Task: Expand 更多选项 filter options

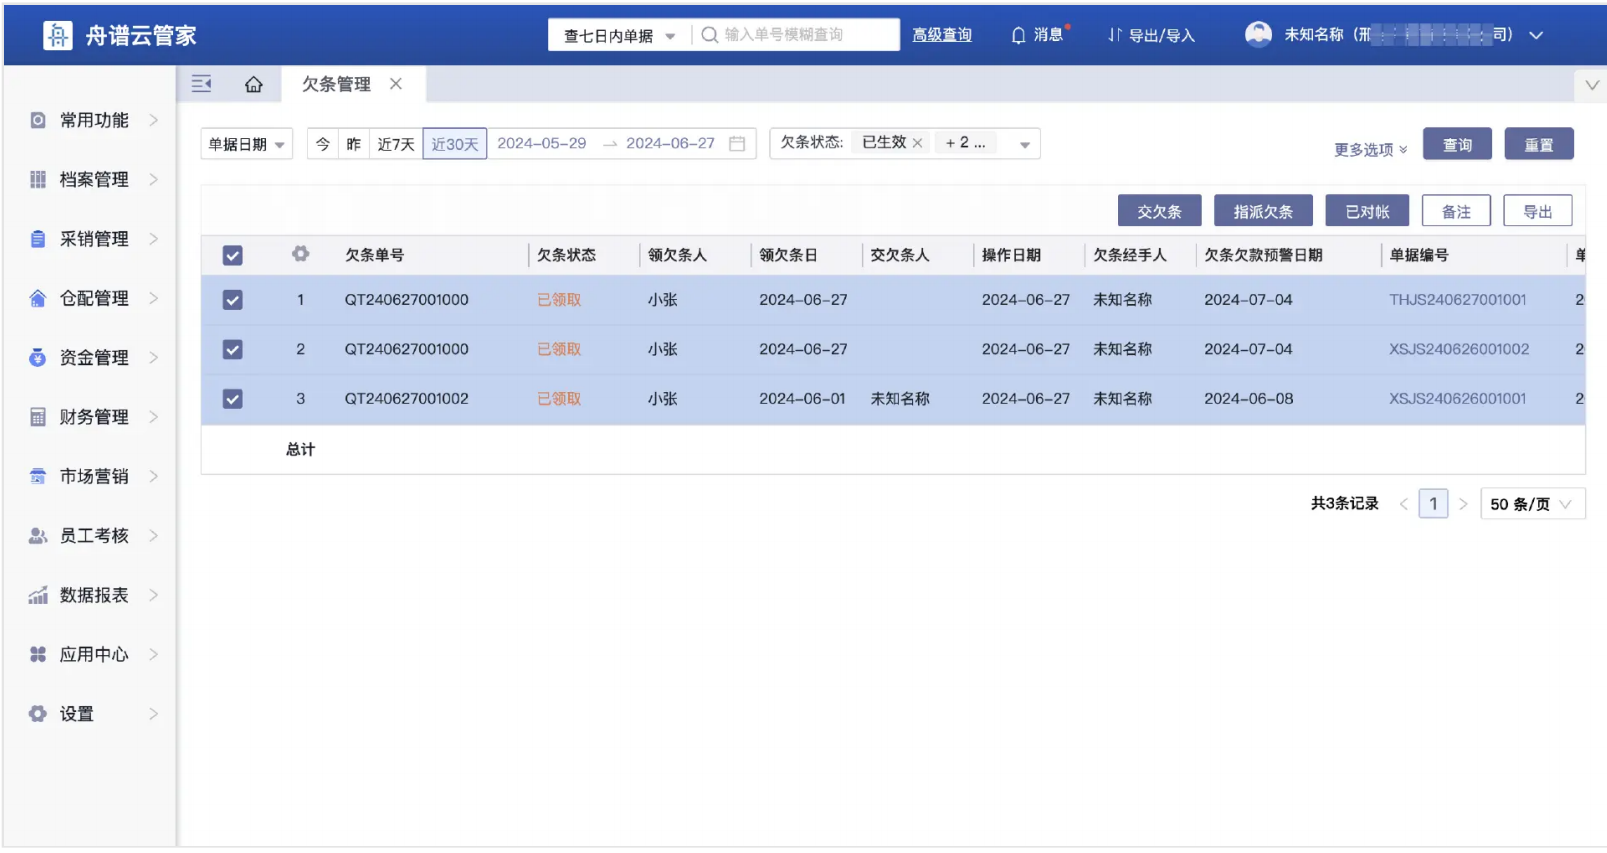Action: (x=1369, y=150)
